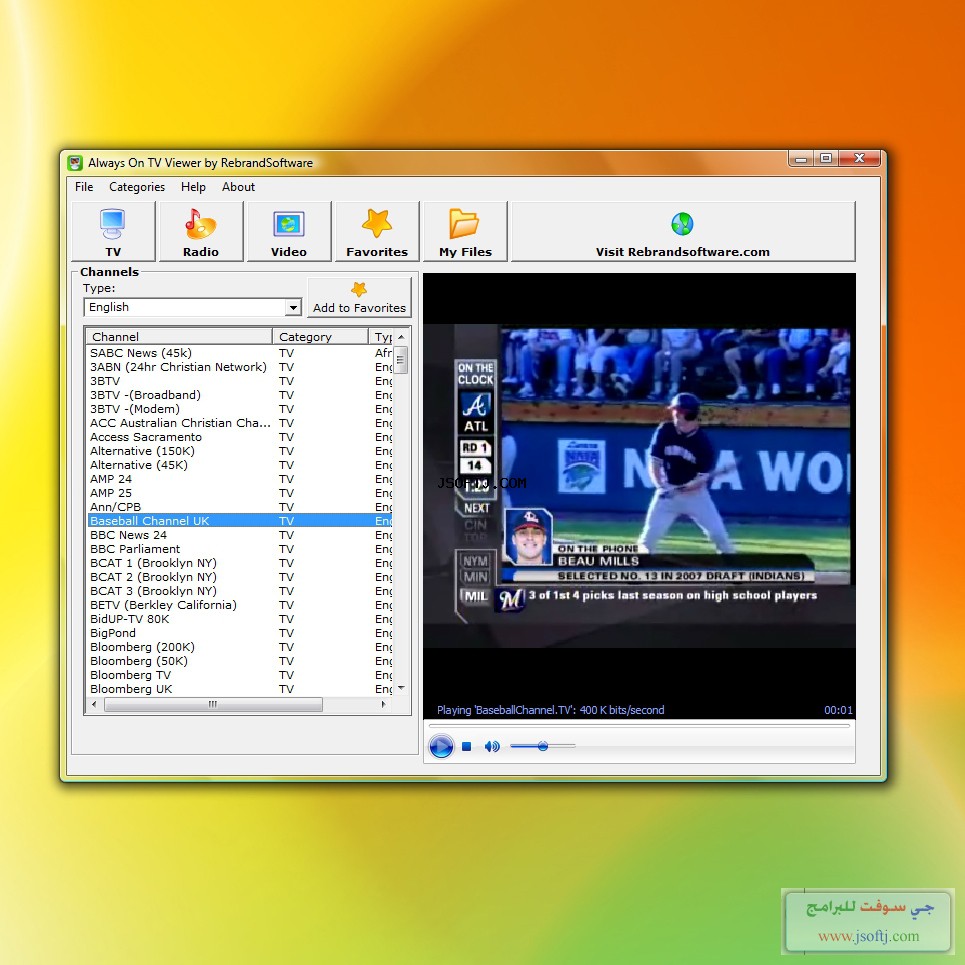Open the File menu
The height and width of the screenshot is (965, 965).
(x=84, y=187)
